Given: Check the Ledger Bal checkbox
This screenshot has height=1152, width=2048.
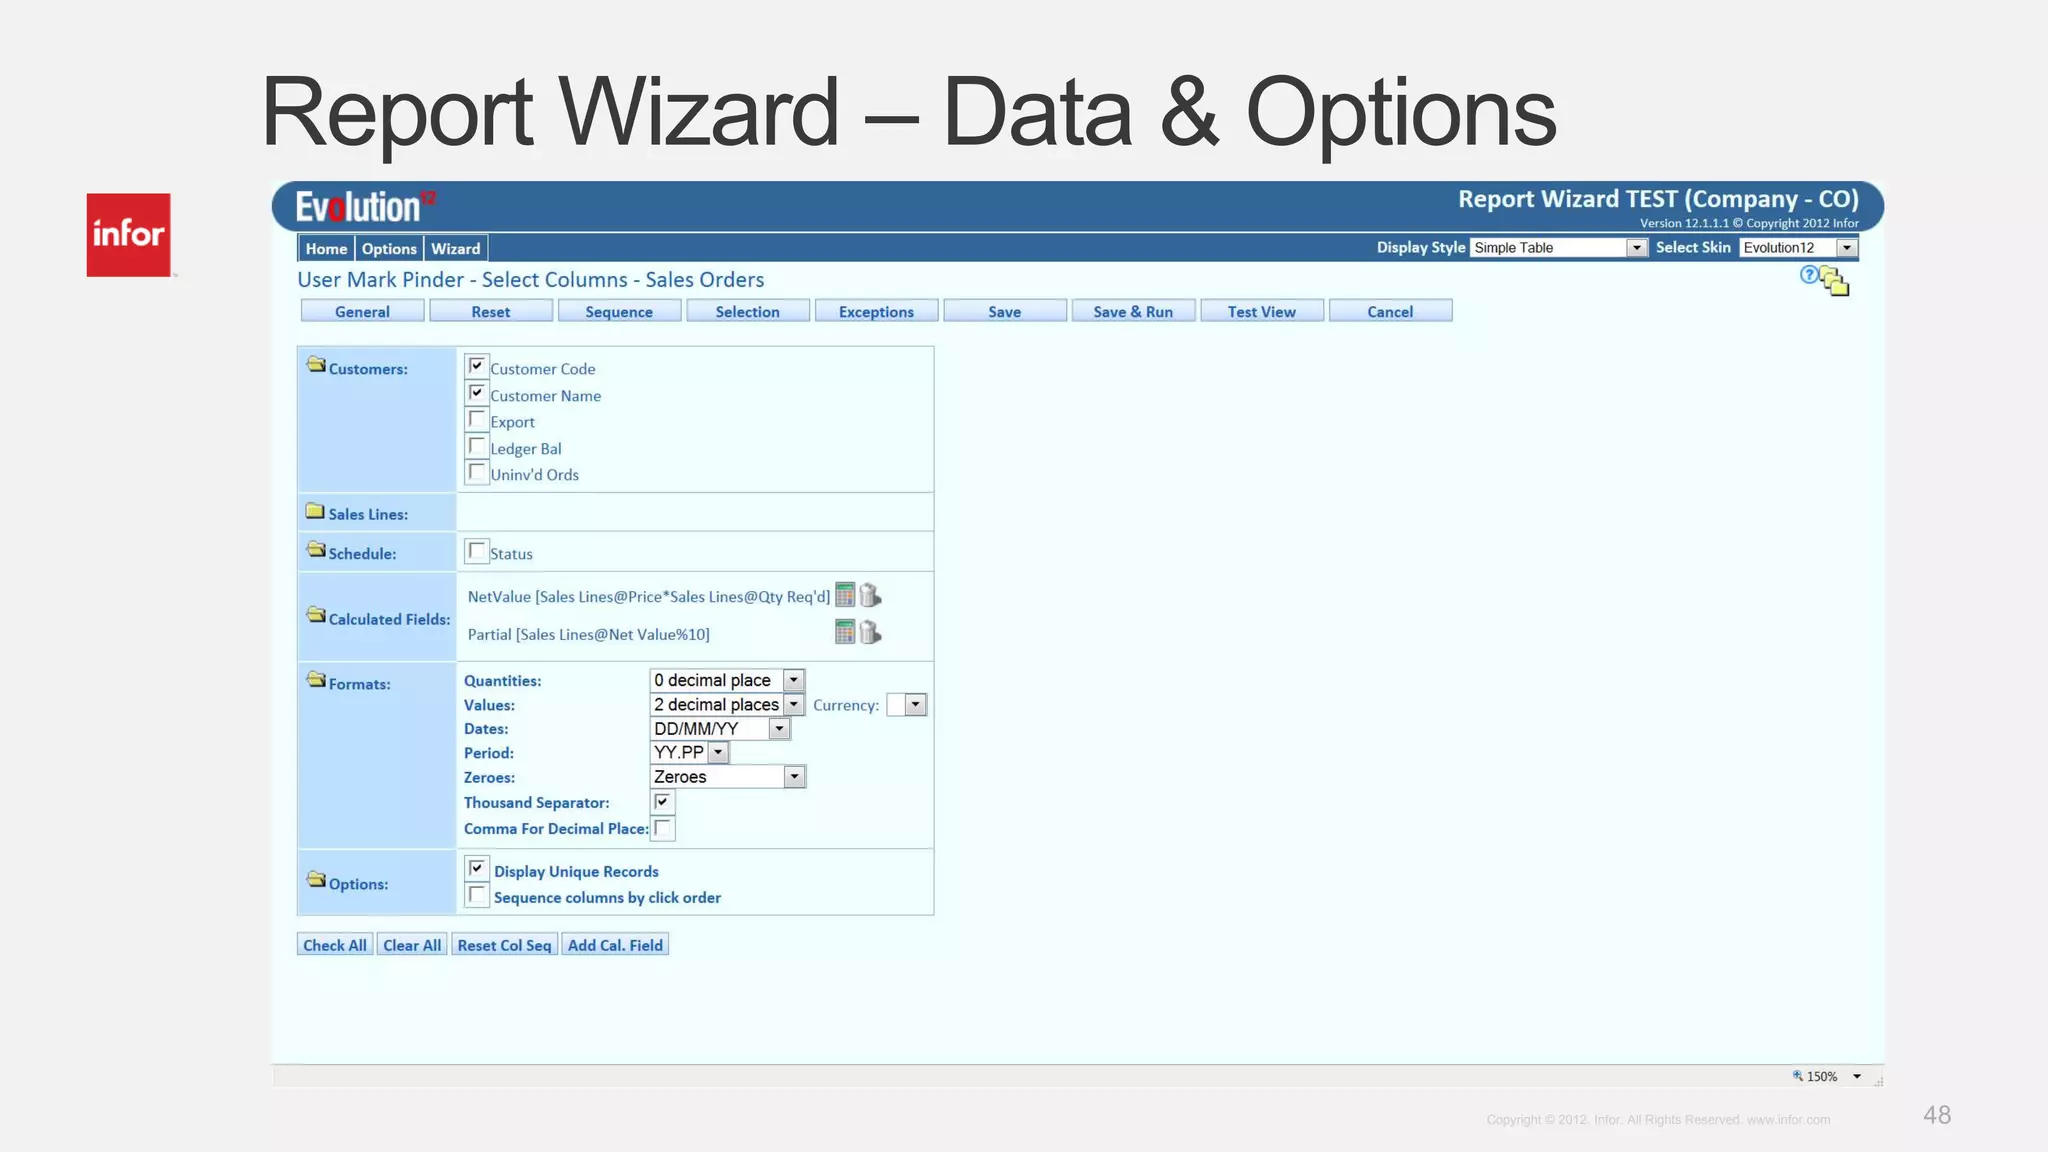Looking at the screenshot, I should click(477, 446).
